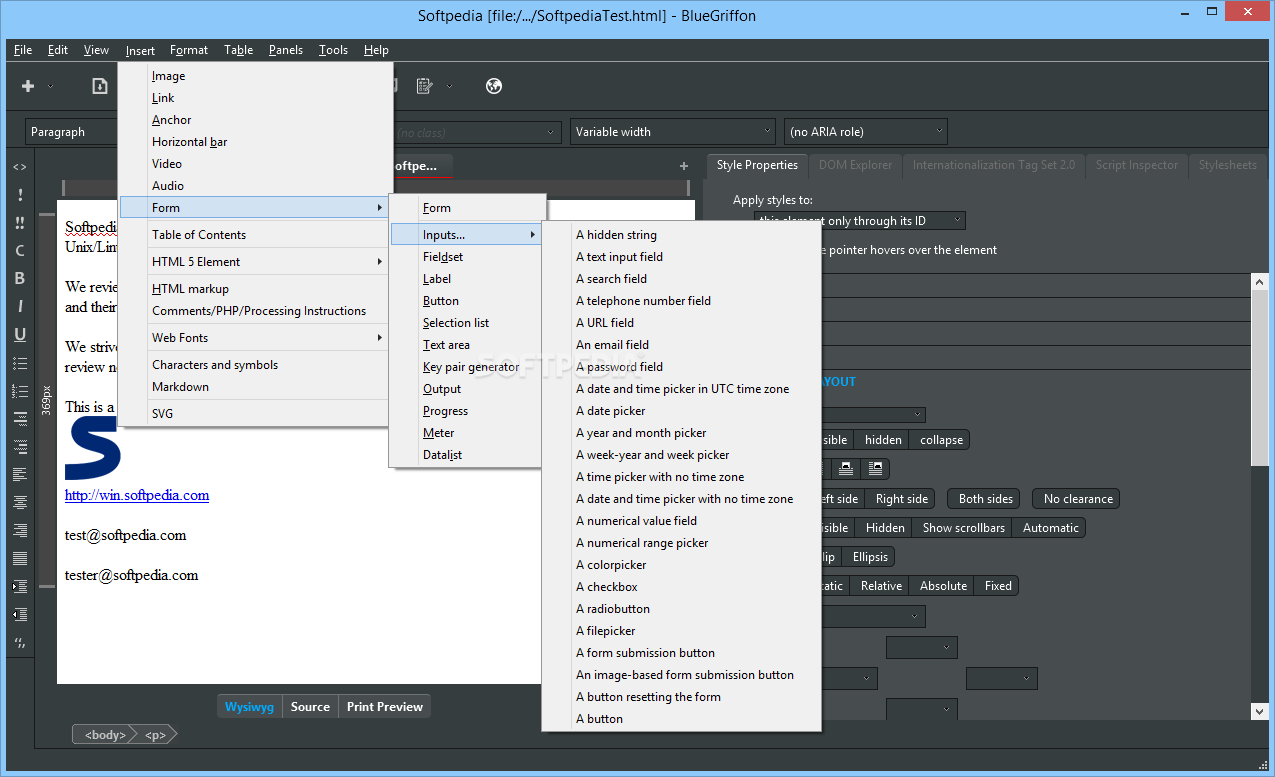The height and width of the screenshot is (777, 1275).
Task: Toggle Italic formatting icon
Action: (x=20, y=307)
